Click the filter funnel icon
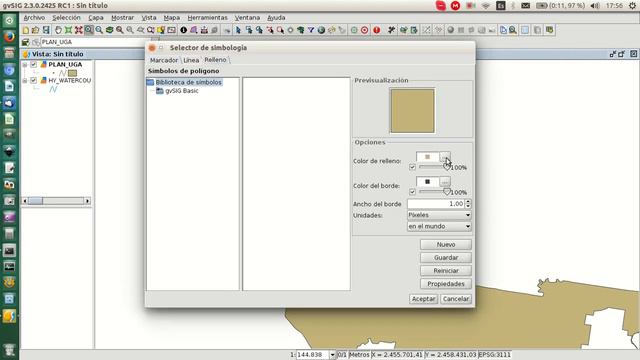Image resolution: width=640 pixels, height=360 pixels. pos(311,30)
